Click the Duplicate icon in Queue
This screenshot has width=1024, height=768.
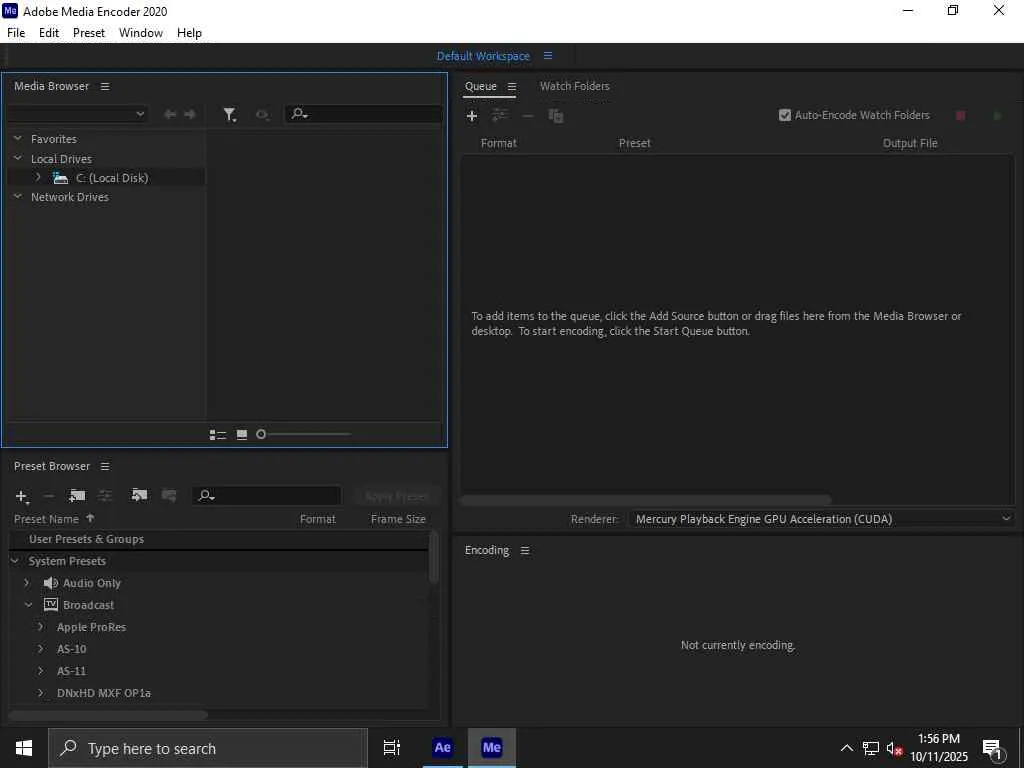pos(556,116)
